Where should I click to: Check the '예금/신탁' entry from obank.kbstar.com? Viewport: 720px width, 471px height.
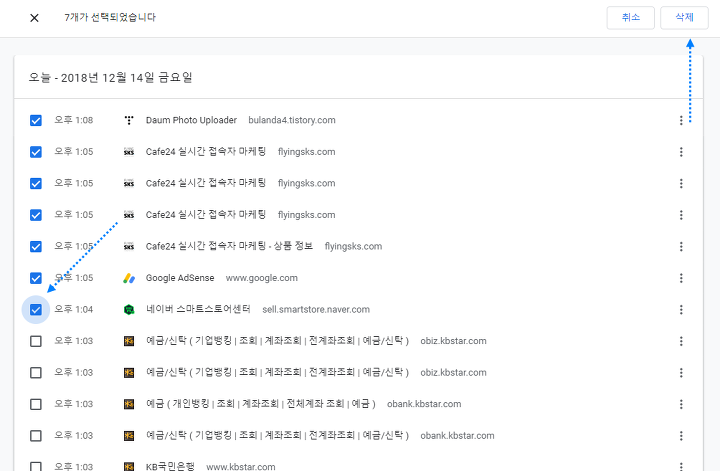[36, 436]
